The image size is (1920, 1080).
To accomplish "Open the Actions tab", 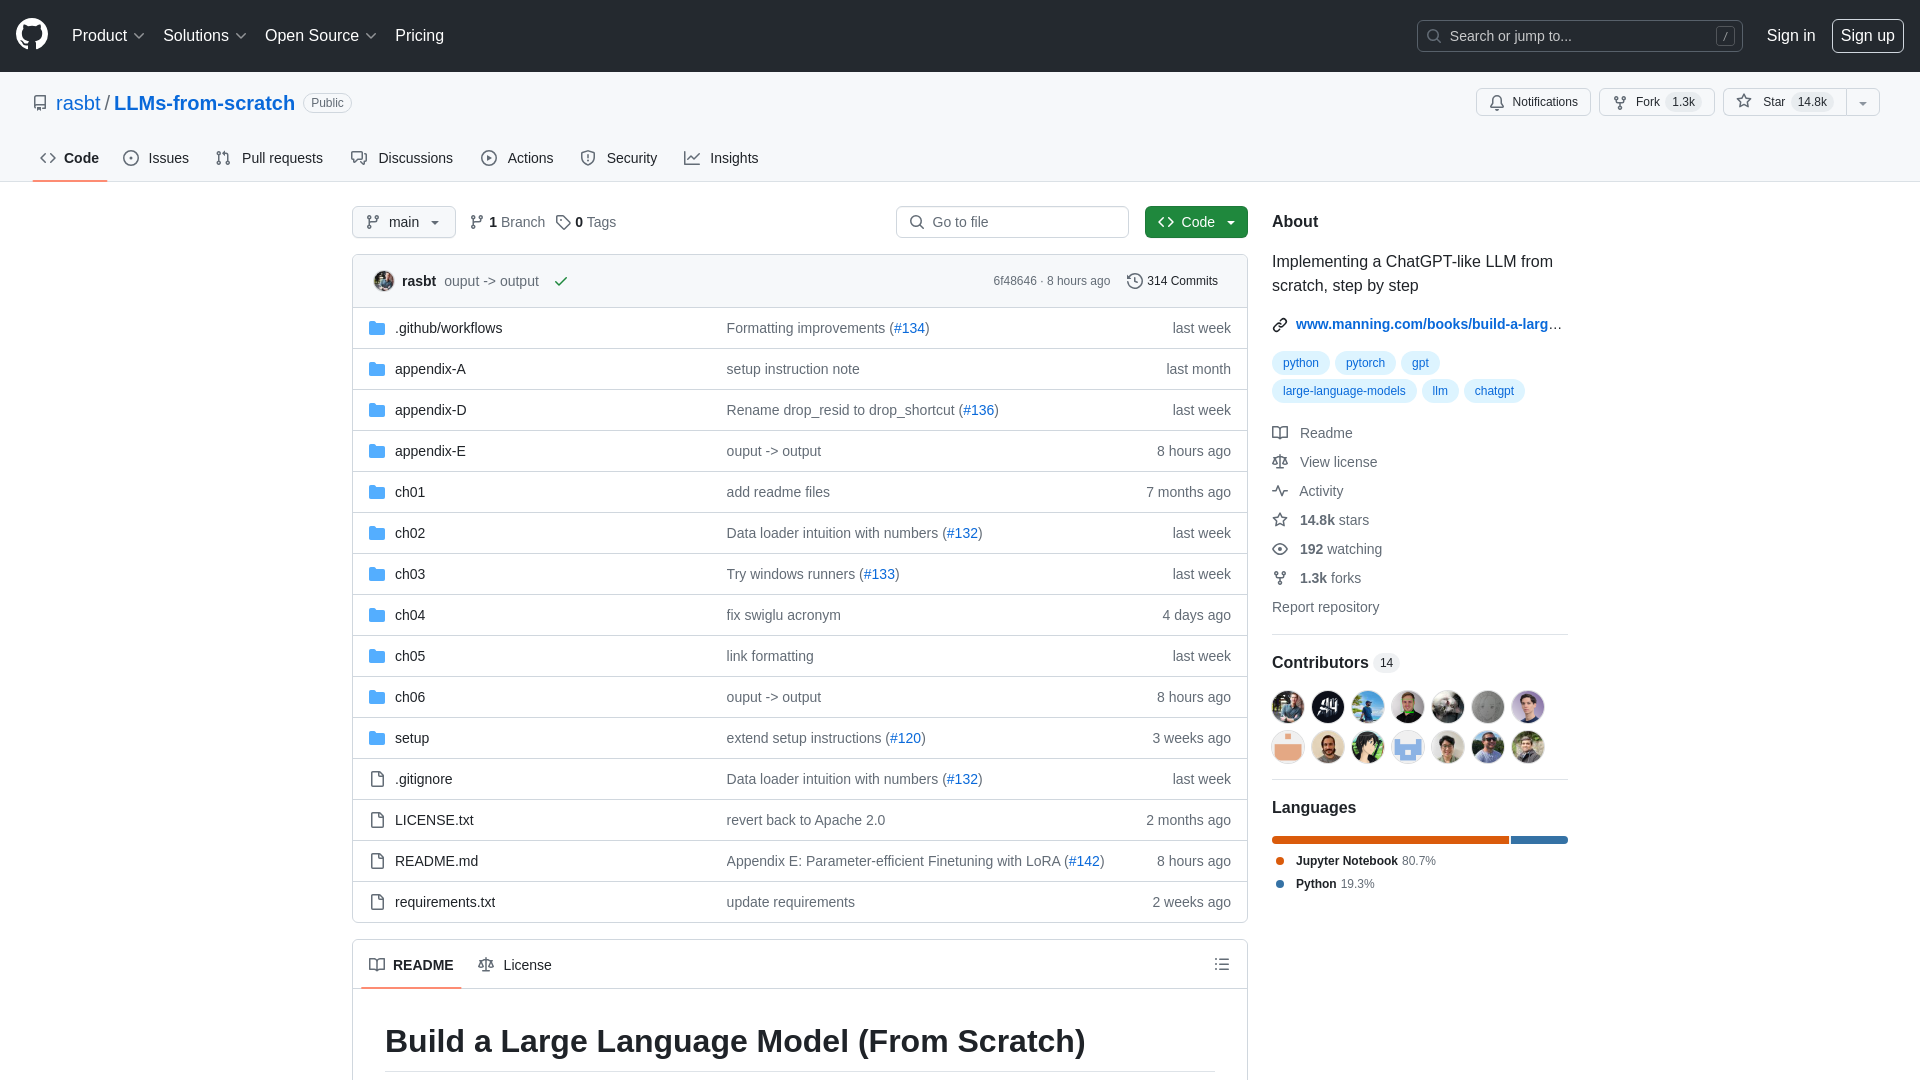I will pos(517,158).
